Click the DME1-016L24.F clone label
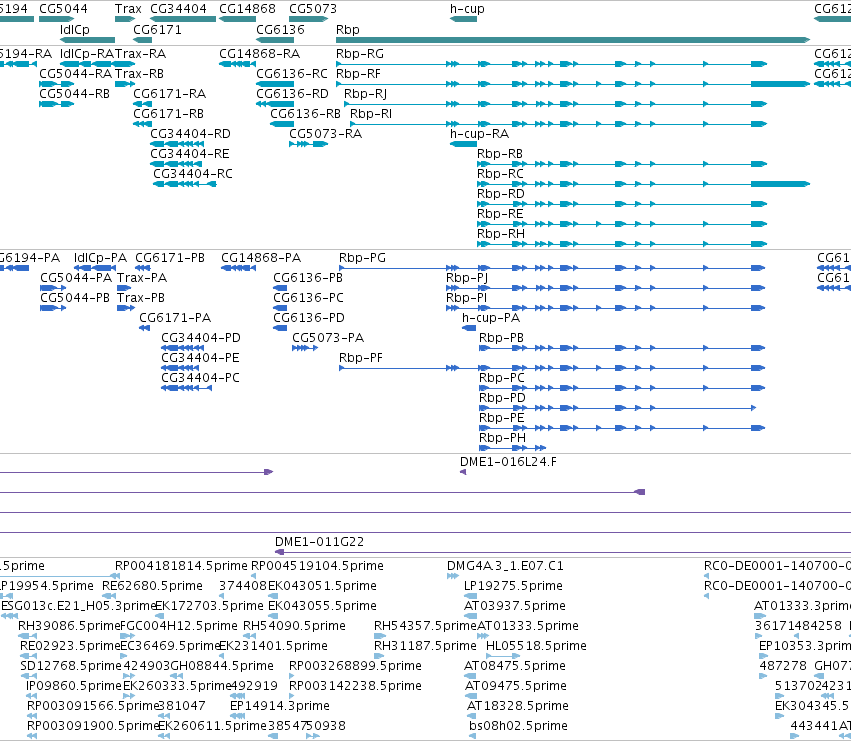This screenshot has height=741, width=851. coord(508,462)
